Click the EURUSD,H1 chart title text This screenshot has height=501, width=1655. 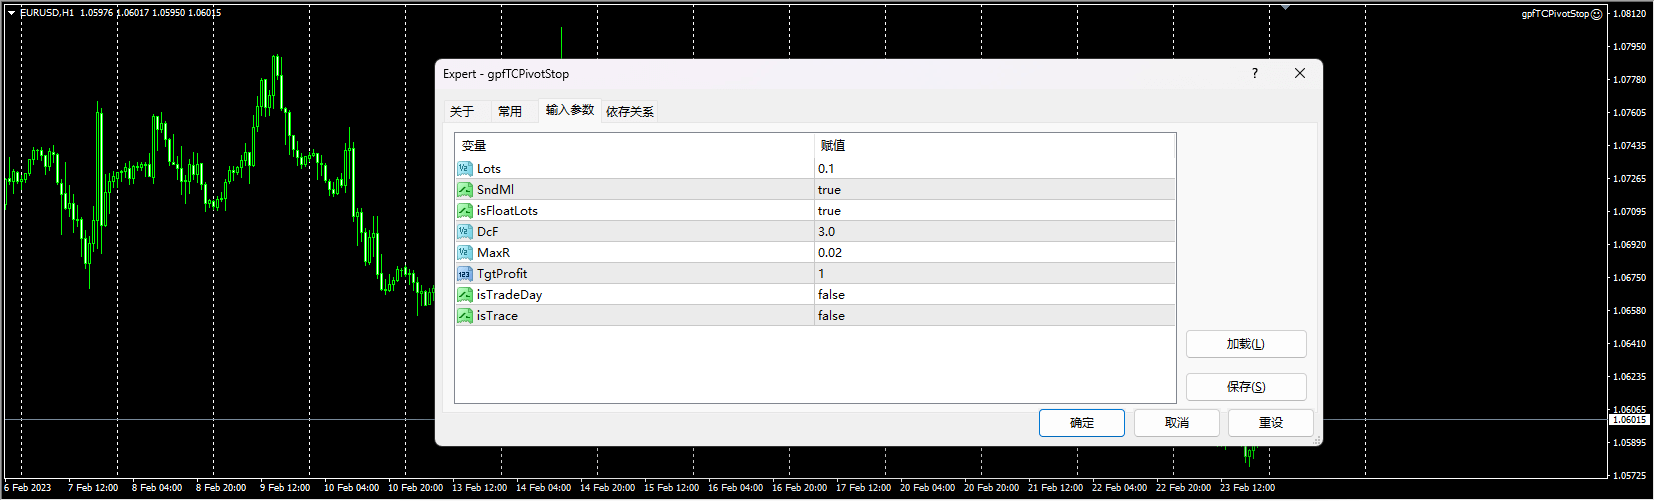pos(47,13)
